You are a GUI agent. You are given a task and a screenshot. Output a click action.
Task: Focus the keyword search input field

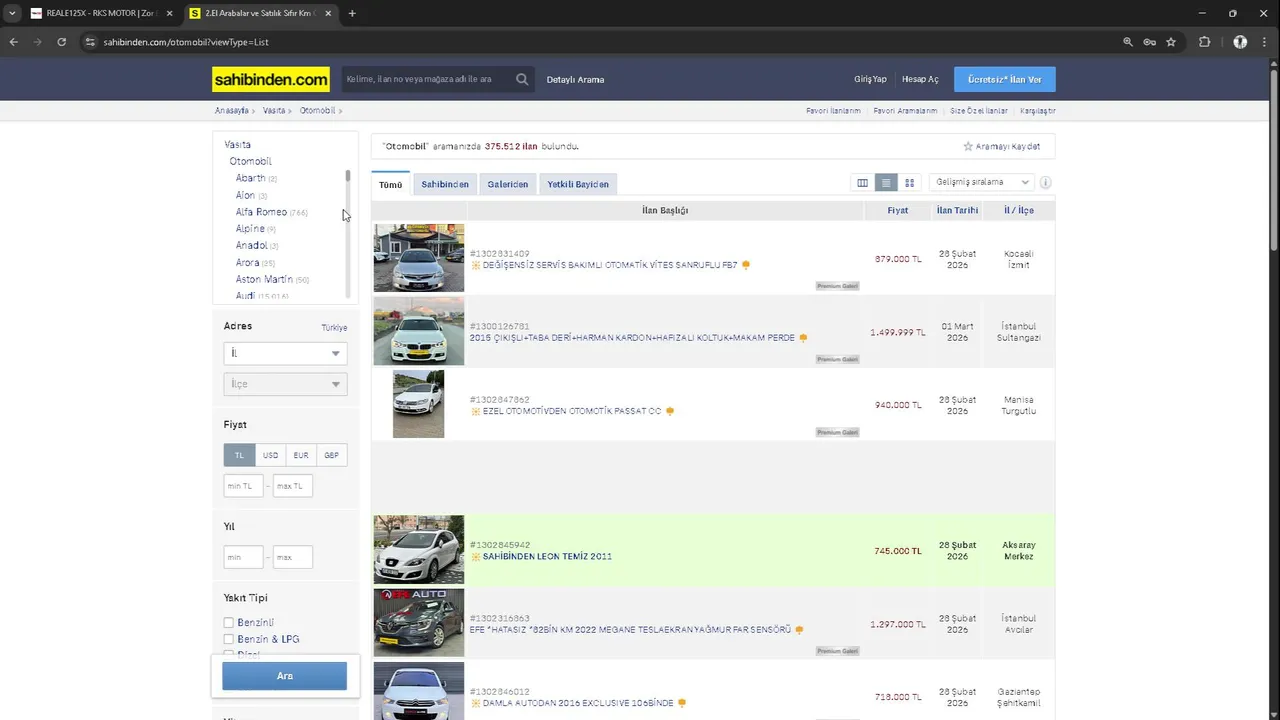click(x=426, y=79)
